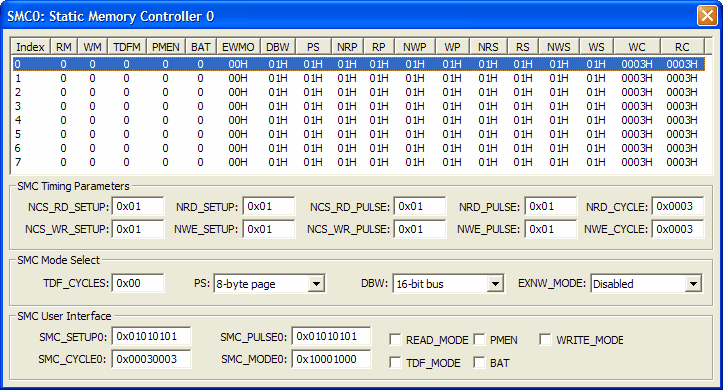Edit the NRD_SETUP value field
Viewport: 723px width, 390px height.
269,206
